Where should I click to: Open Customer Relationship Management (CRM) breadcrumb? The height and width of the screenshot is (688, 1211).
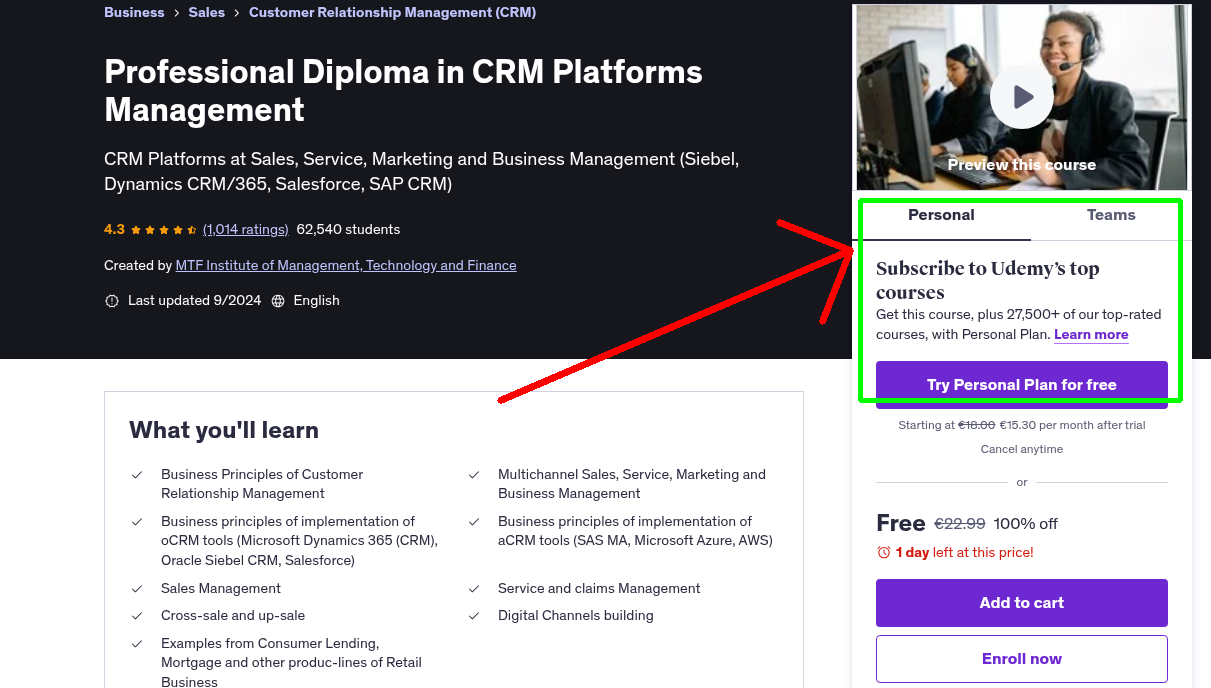coord(392,12)
